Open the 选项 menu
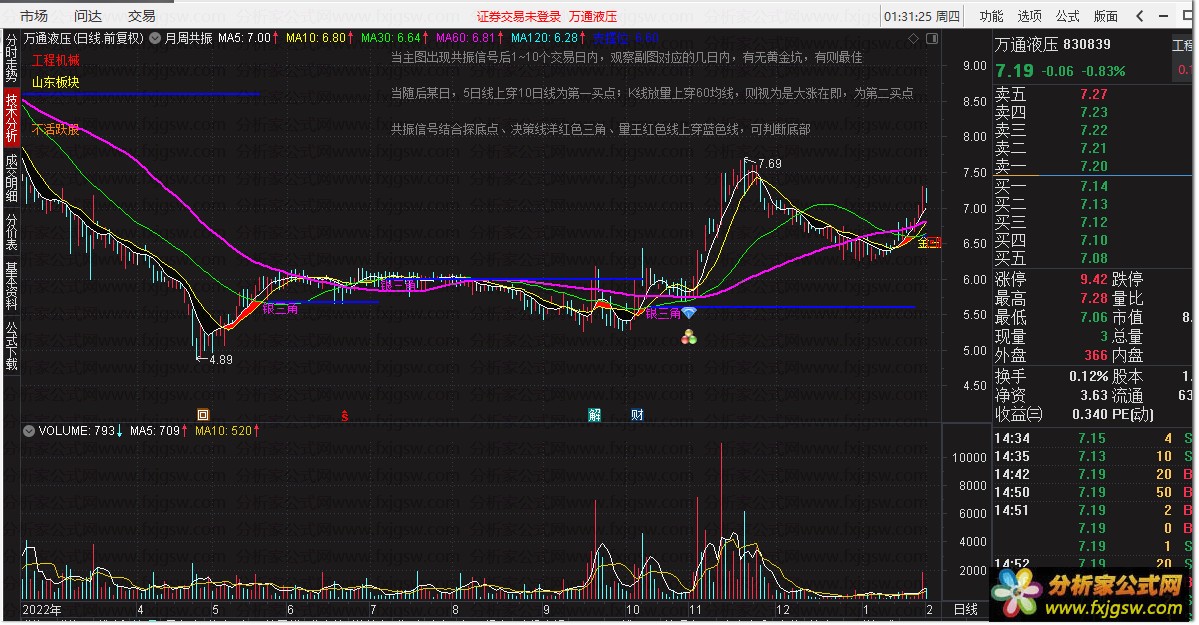Screen dimensions: 1199x625 click(x=1030, y=16)
